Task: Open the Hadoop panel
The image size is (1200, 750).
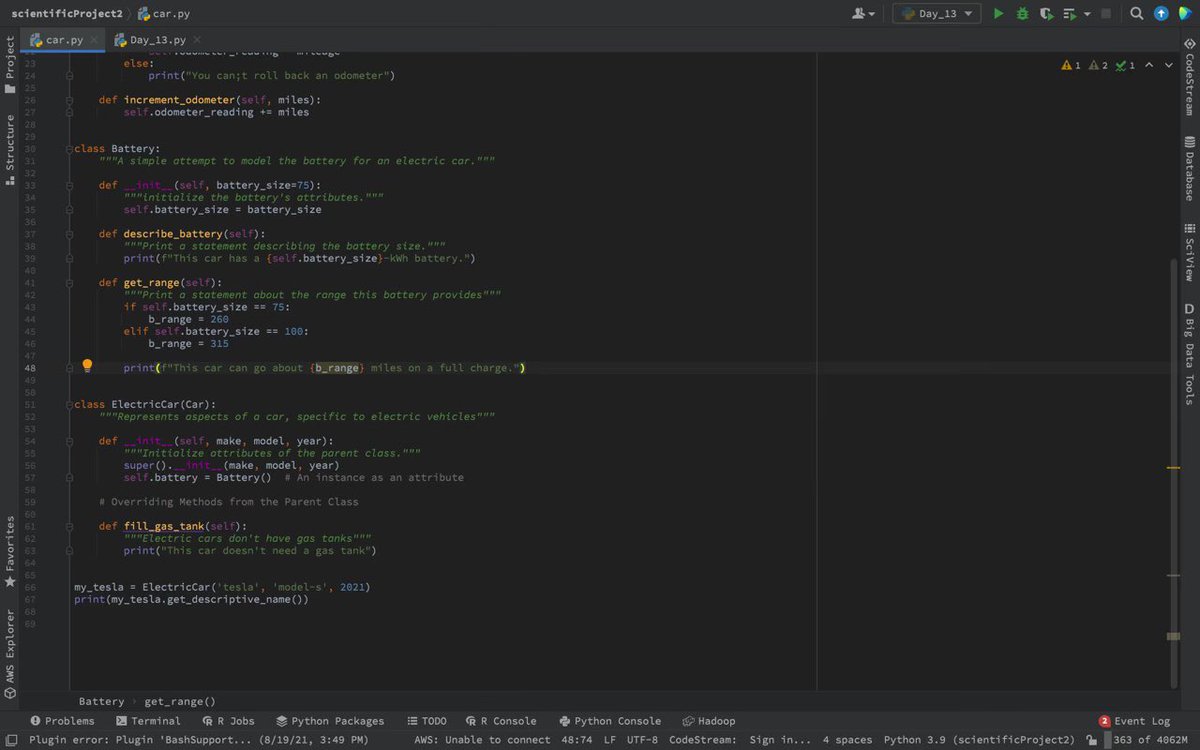Action: click(709, 721)
